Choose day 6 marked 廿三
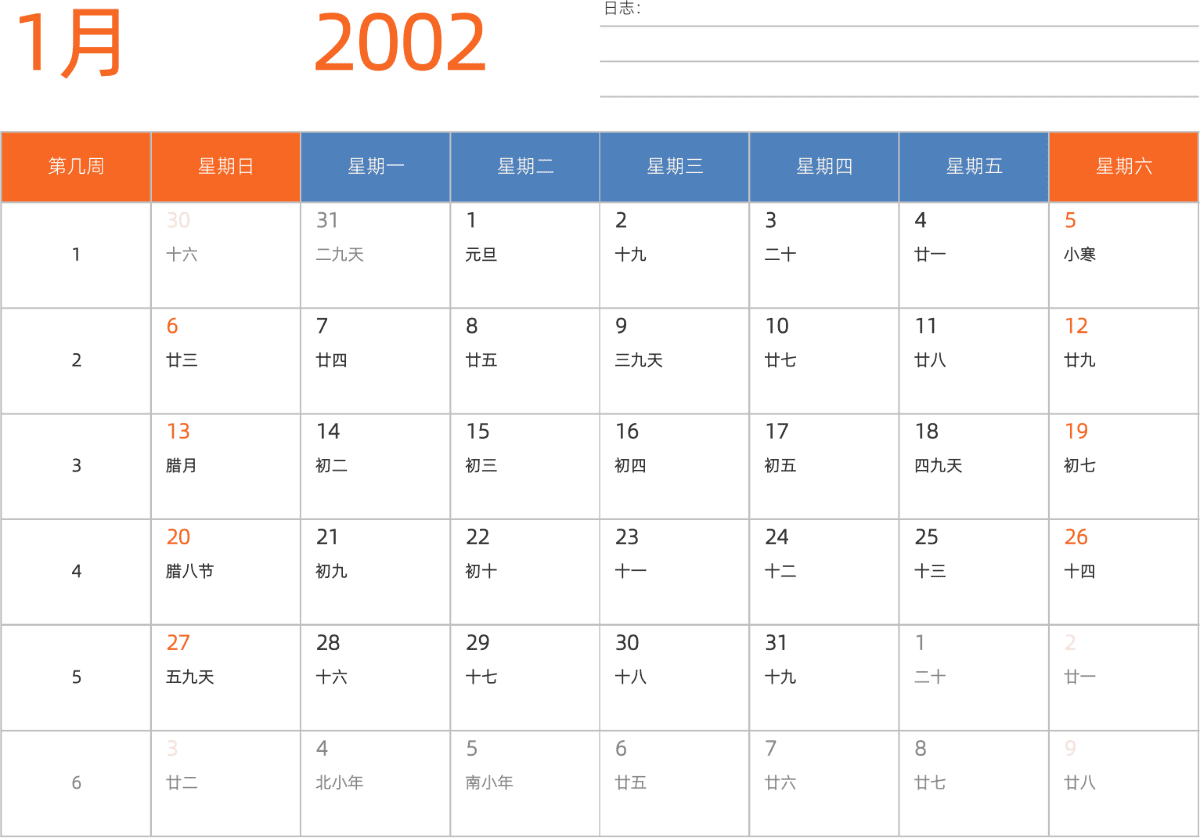This screenshot has width=1200, height=838. click(x=226, y=361)
